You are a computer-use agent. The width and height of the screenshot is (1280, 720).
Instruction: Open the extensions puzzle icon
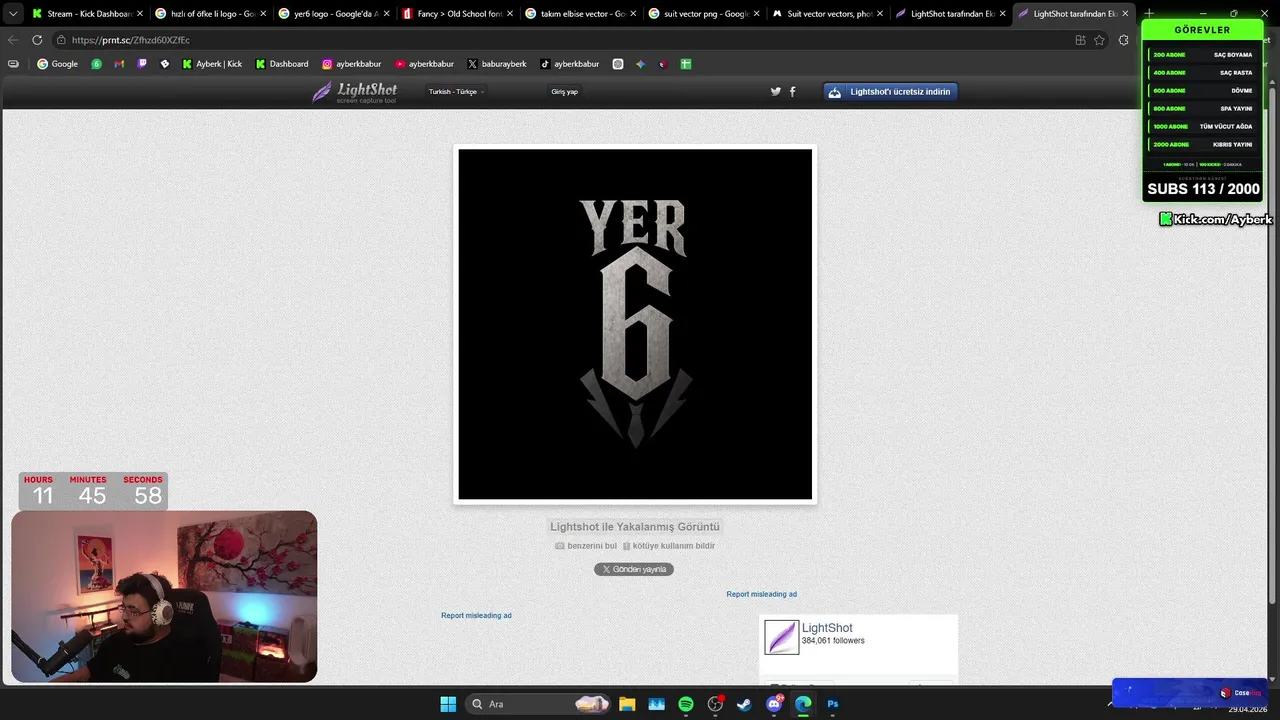click(1123, 40)
